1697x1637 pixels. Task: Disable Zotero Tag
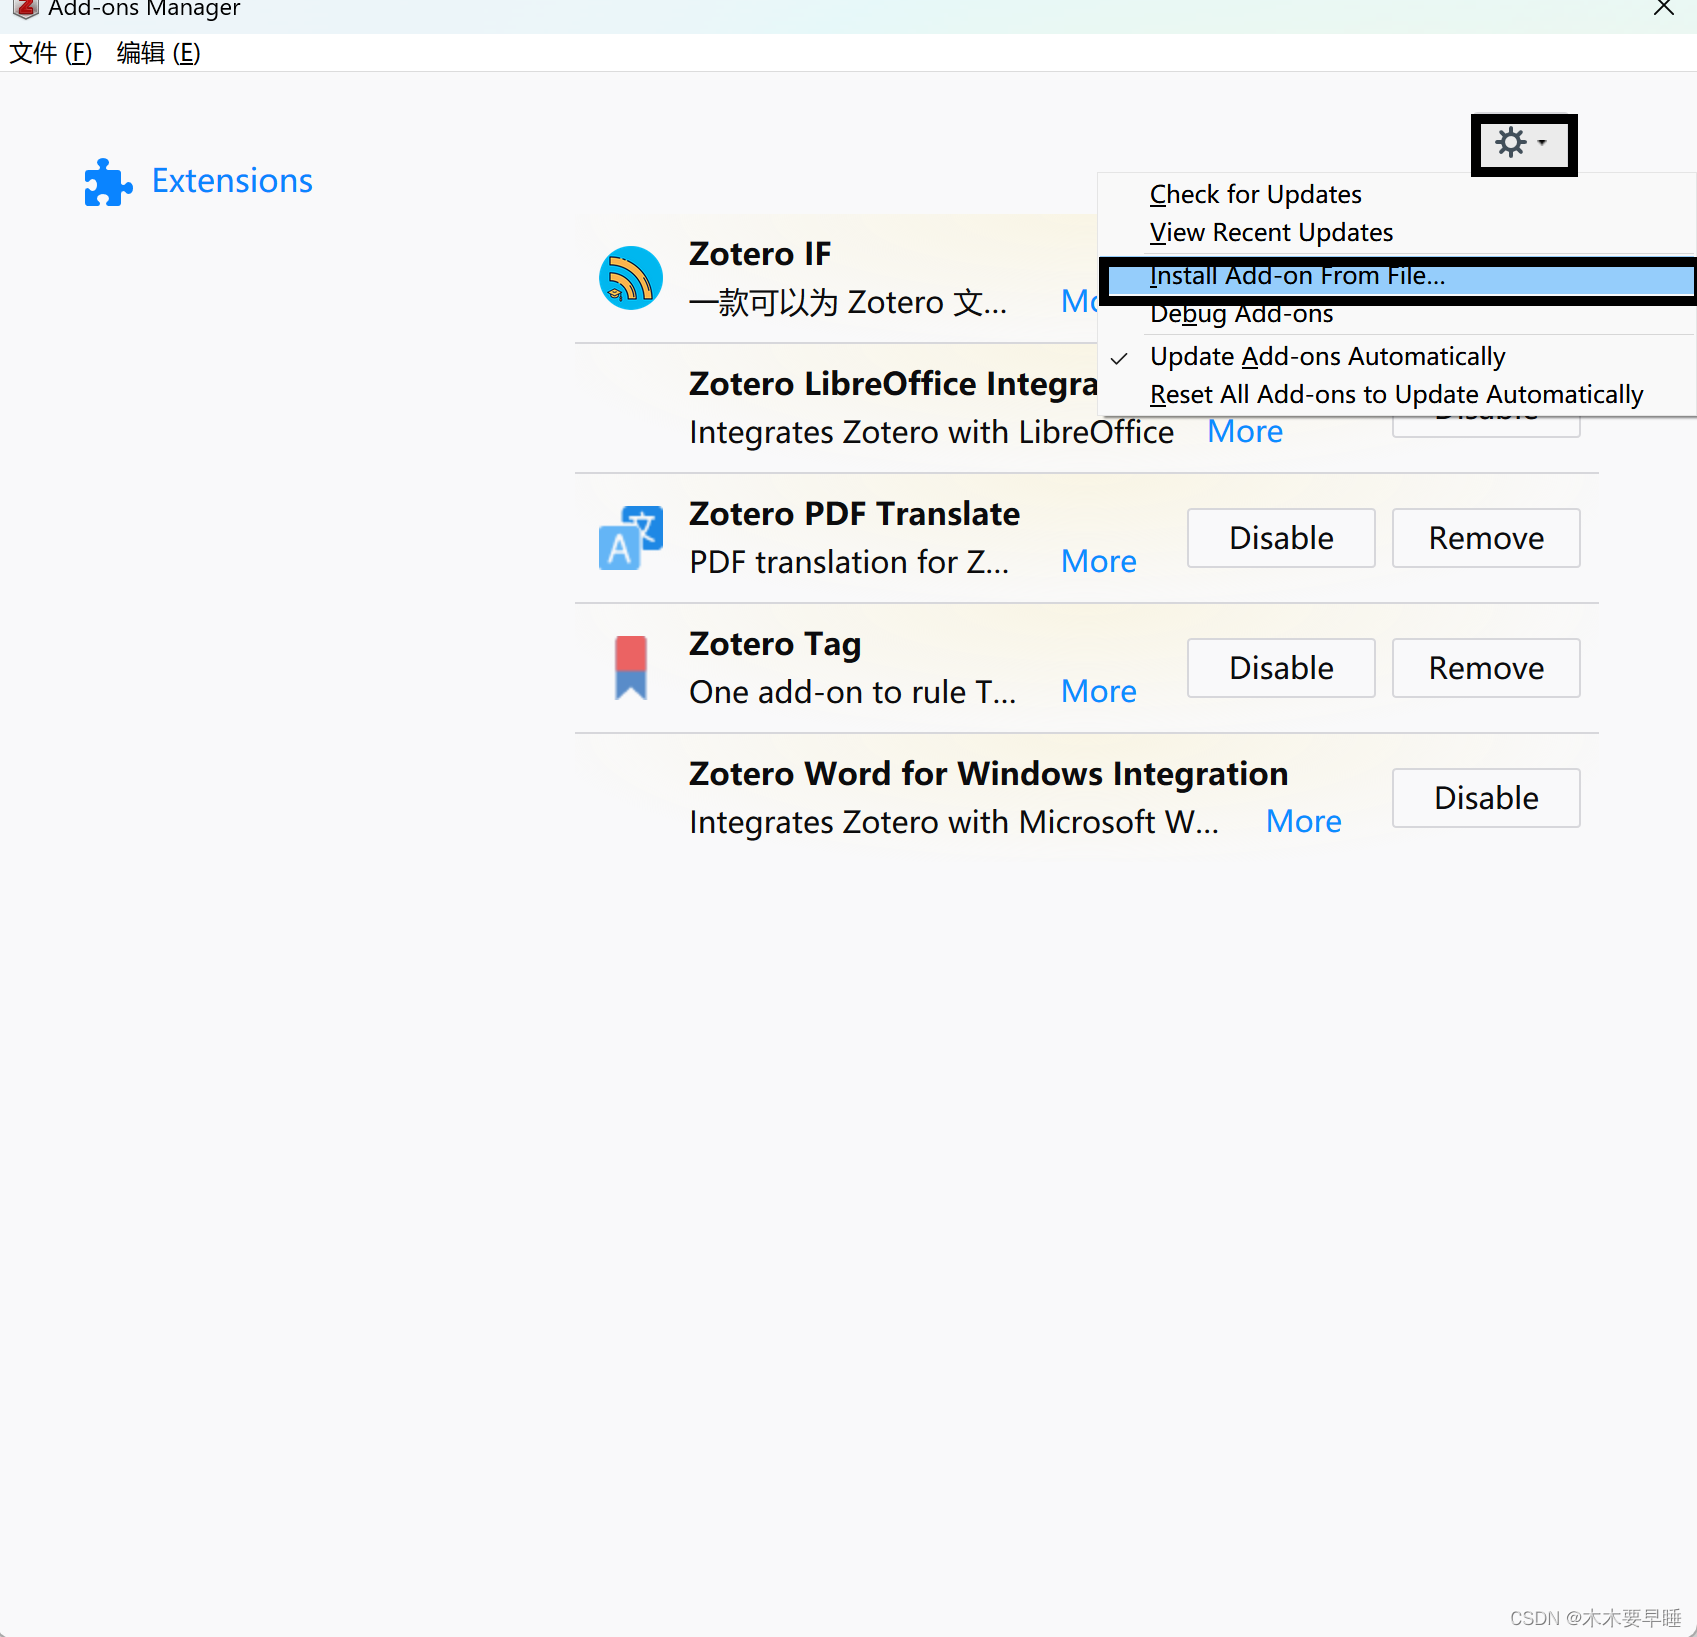[x=1281, y=668]
